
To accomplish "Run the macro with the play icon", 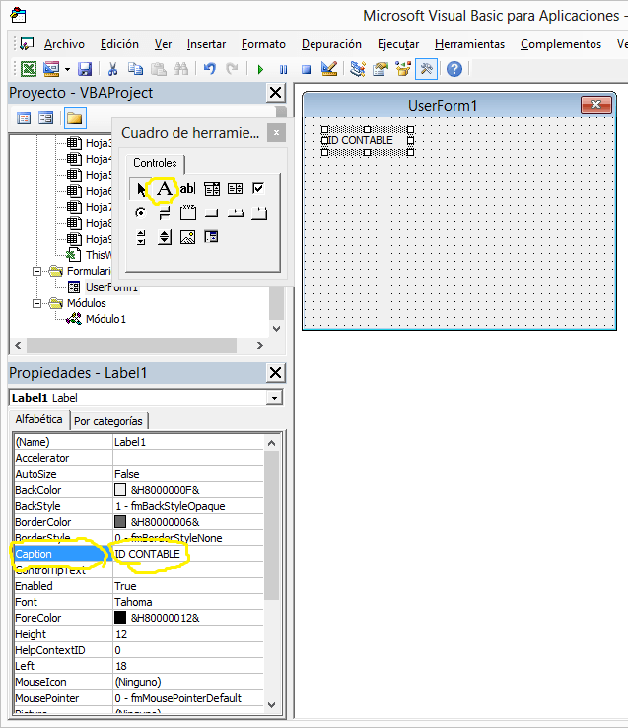I will click(x=260, y=69).
